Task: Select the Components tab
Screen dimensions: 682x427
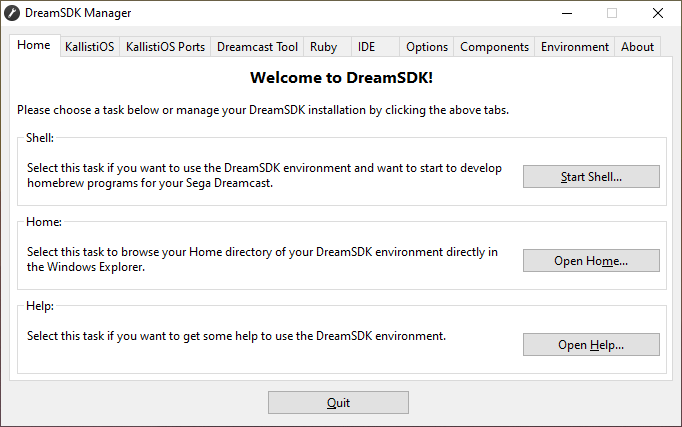Action: click(x=494, y=47)
